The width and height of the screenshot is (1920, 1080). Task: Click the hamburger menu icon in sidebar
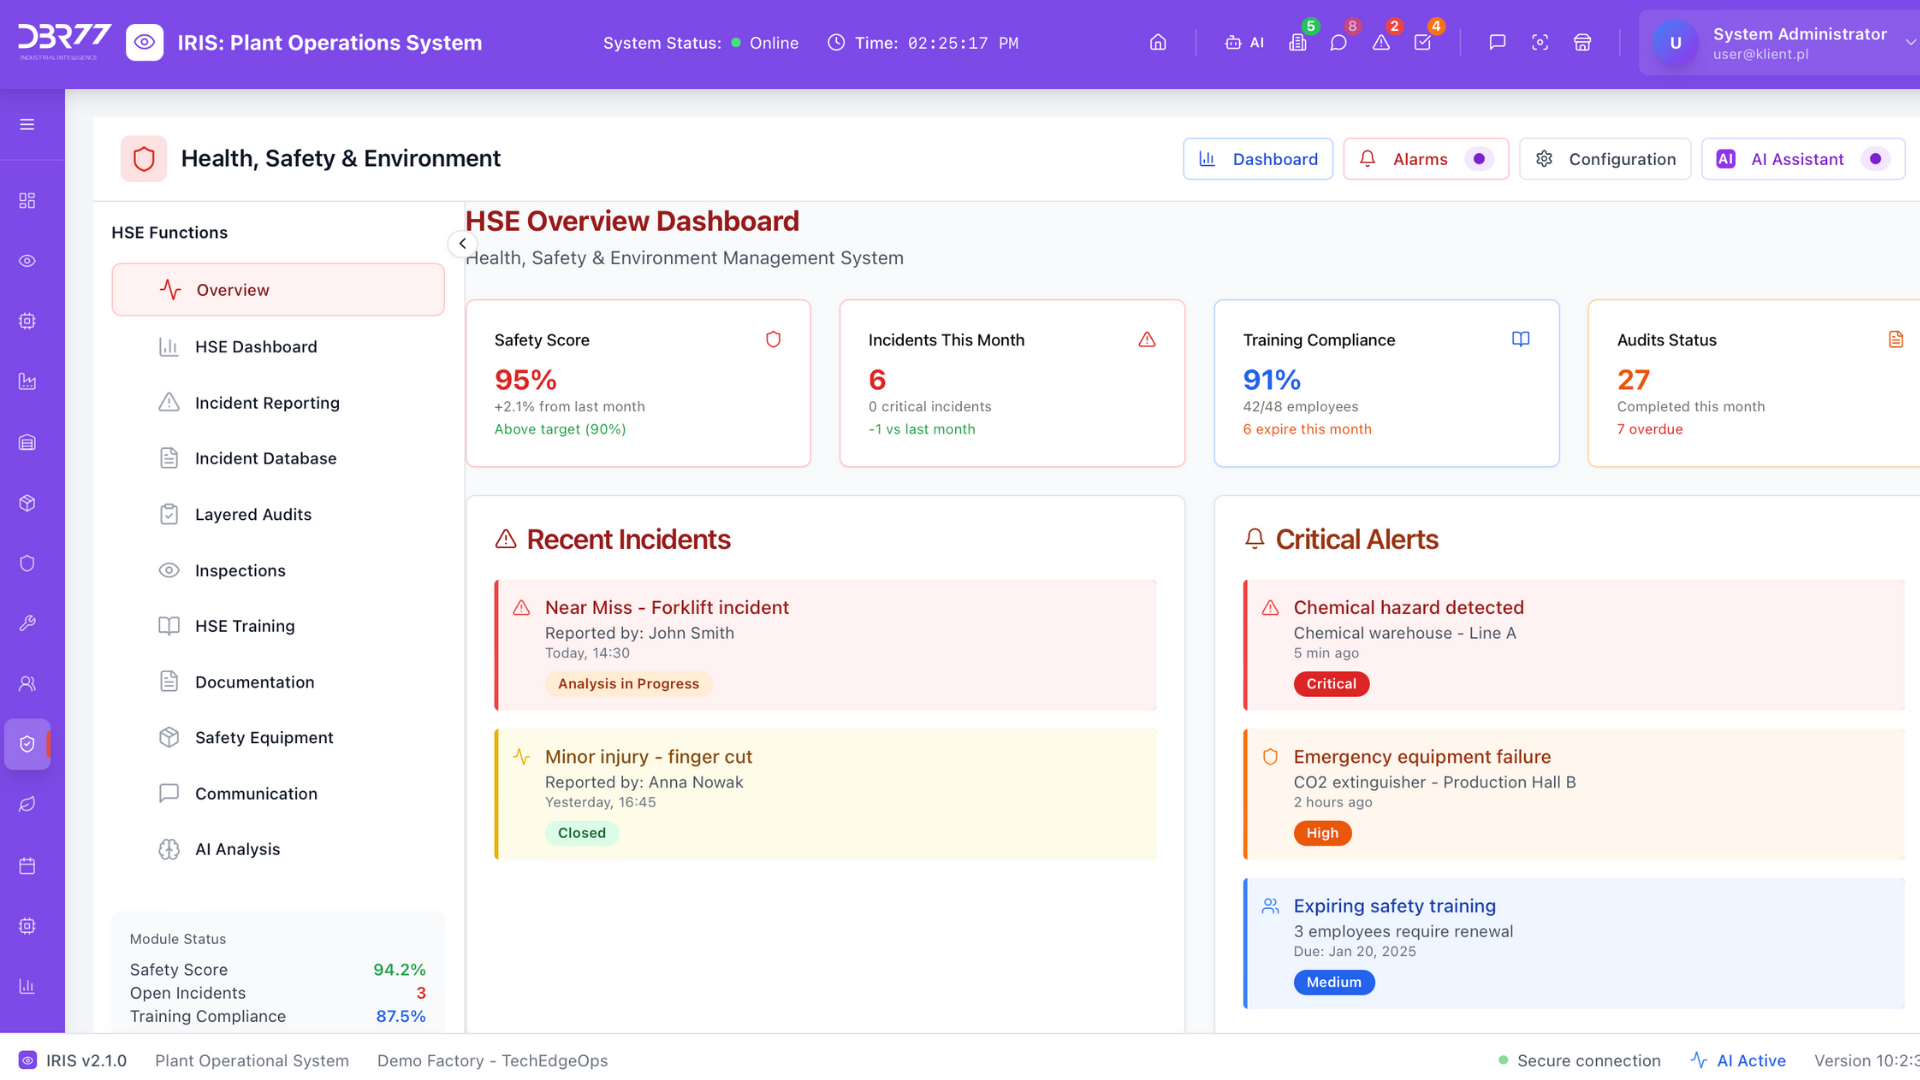[27, 125]
